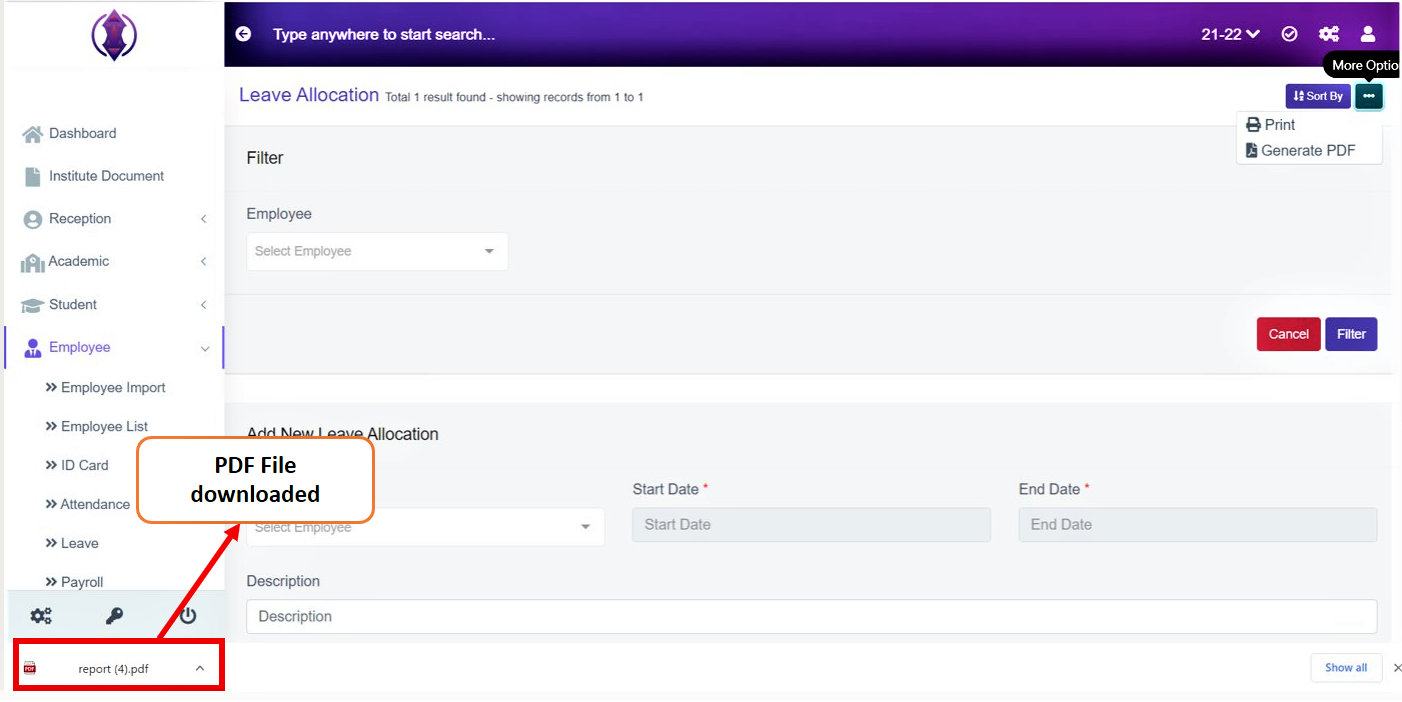Screen dimensions: 1402x702
Task: Open the Institute Document link
Action: [106, 176]
